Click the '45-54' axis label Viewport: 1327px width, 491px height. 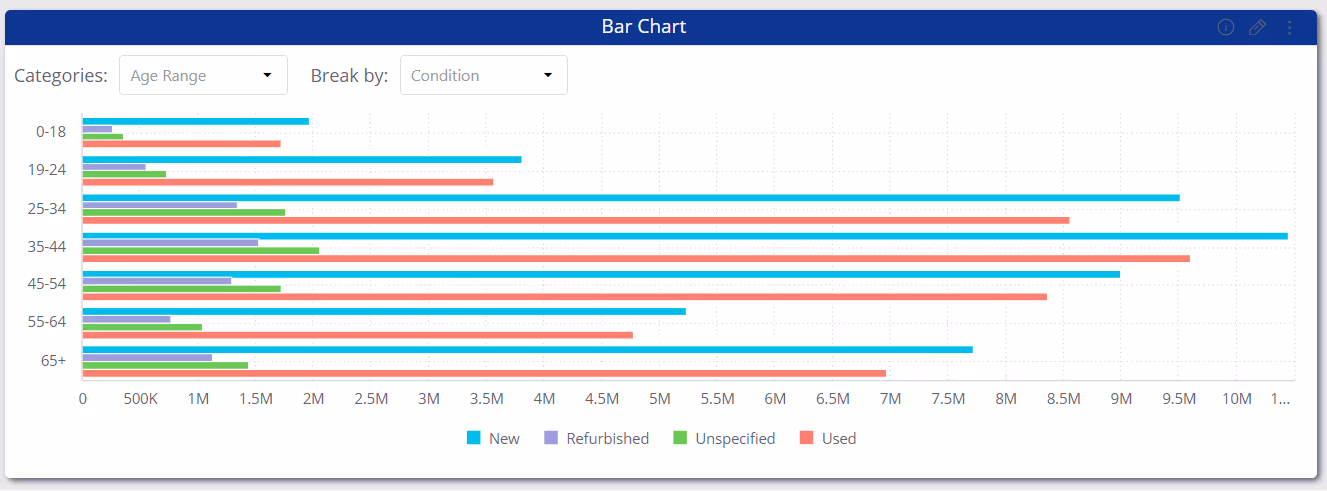click(x=47, y=284)
